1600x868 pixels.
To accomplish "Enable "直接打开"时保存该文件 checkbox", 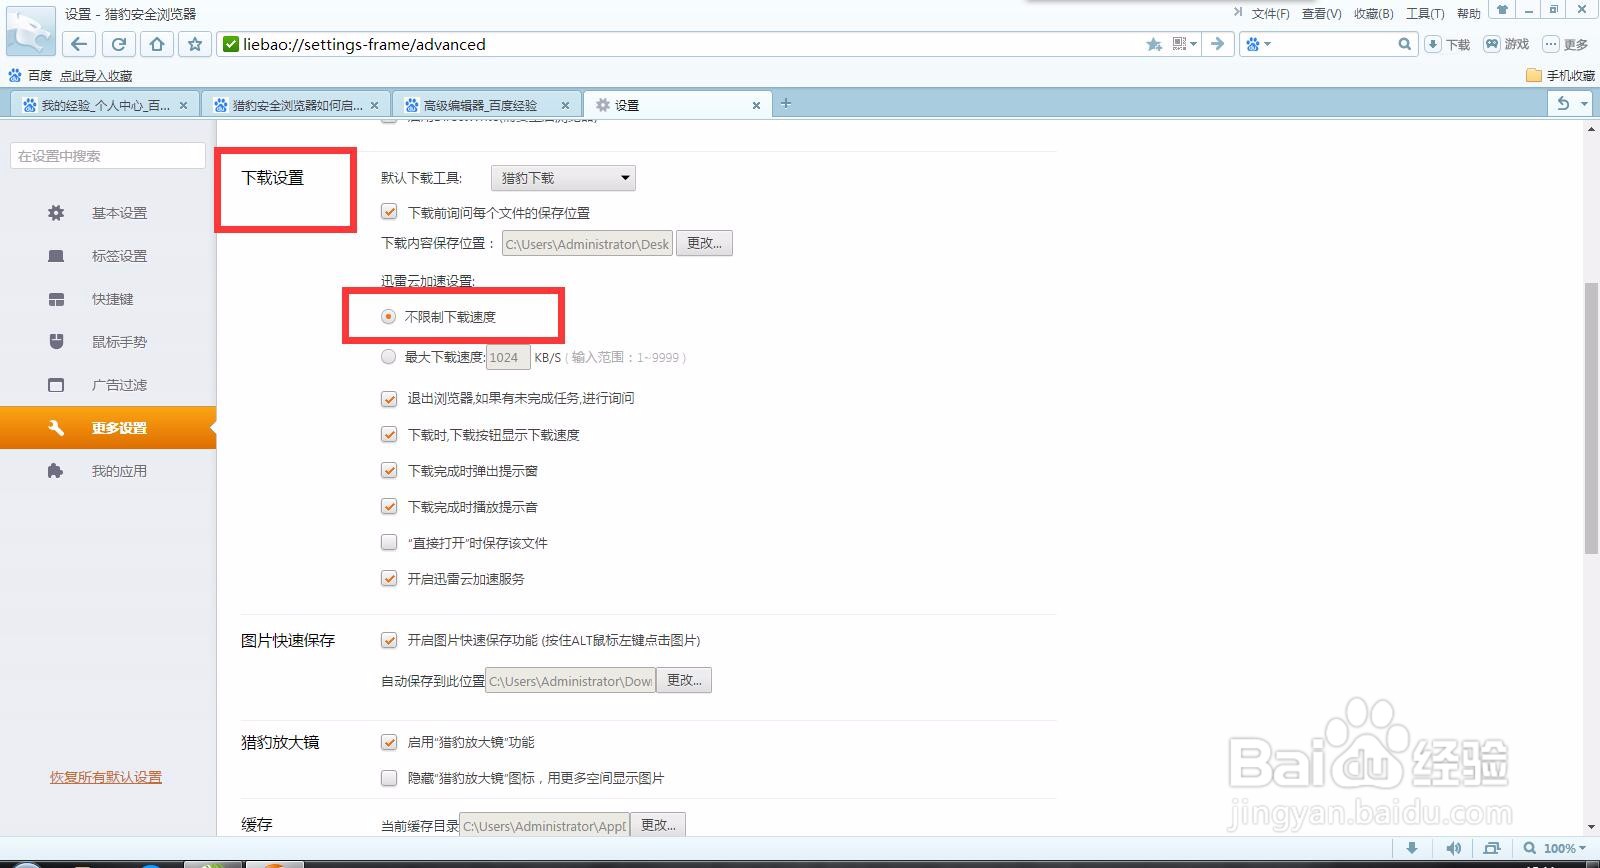I will point(389,543).
